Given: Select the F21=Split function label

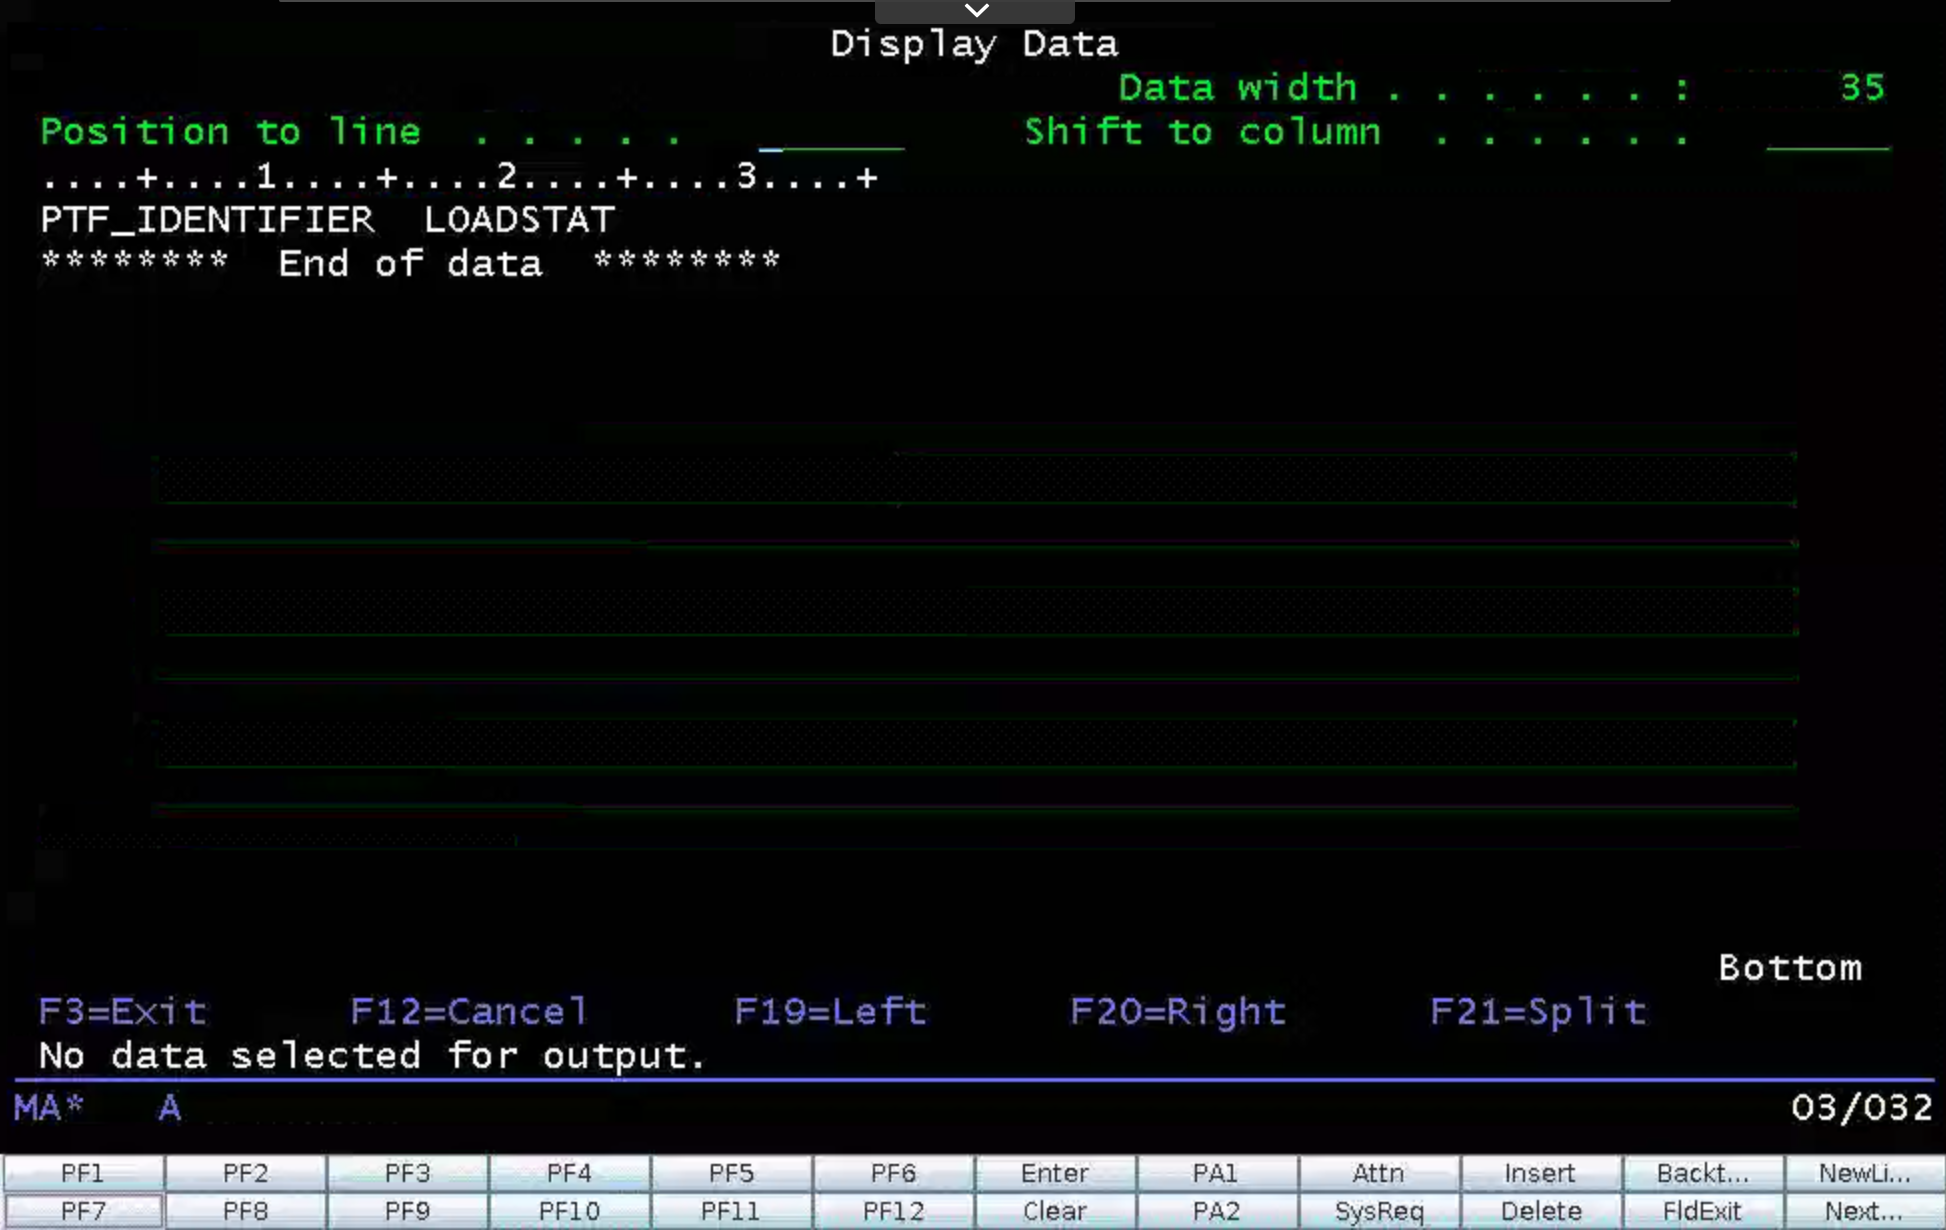Looking at the screenshot, I should pyautogui.click(x=1538, y=1012).
